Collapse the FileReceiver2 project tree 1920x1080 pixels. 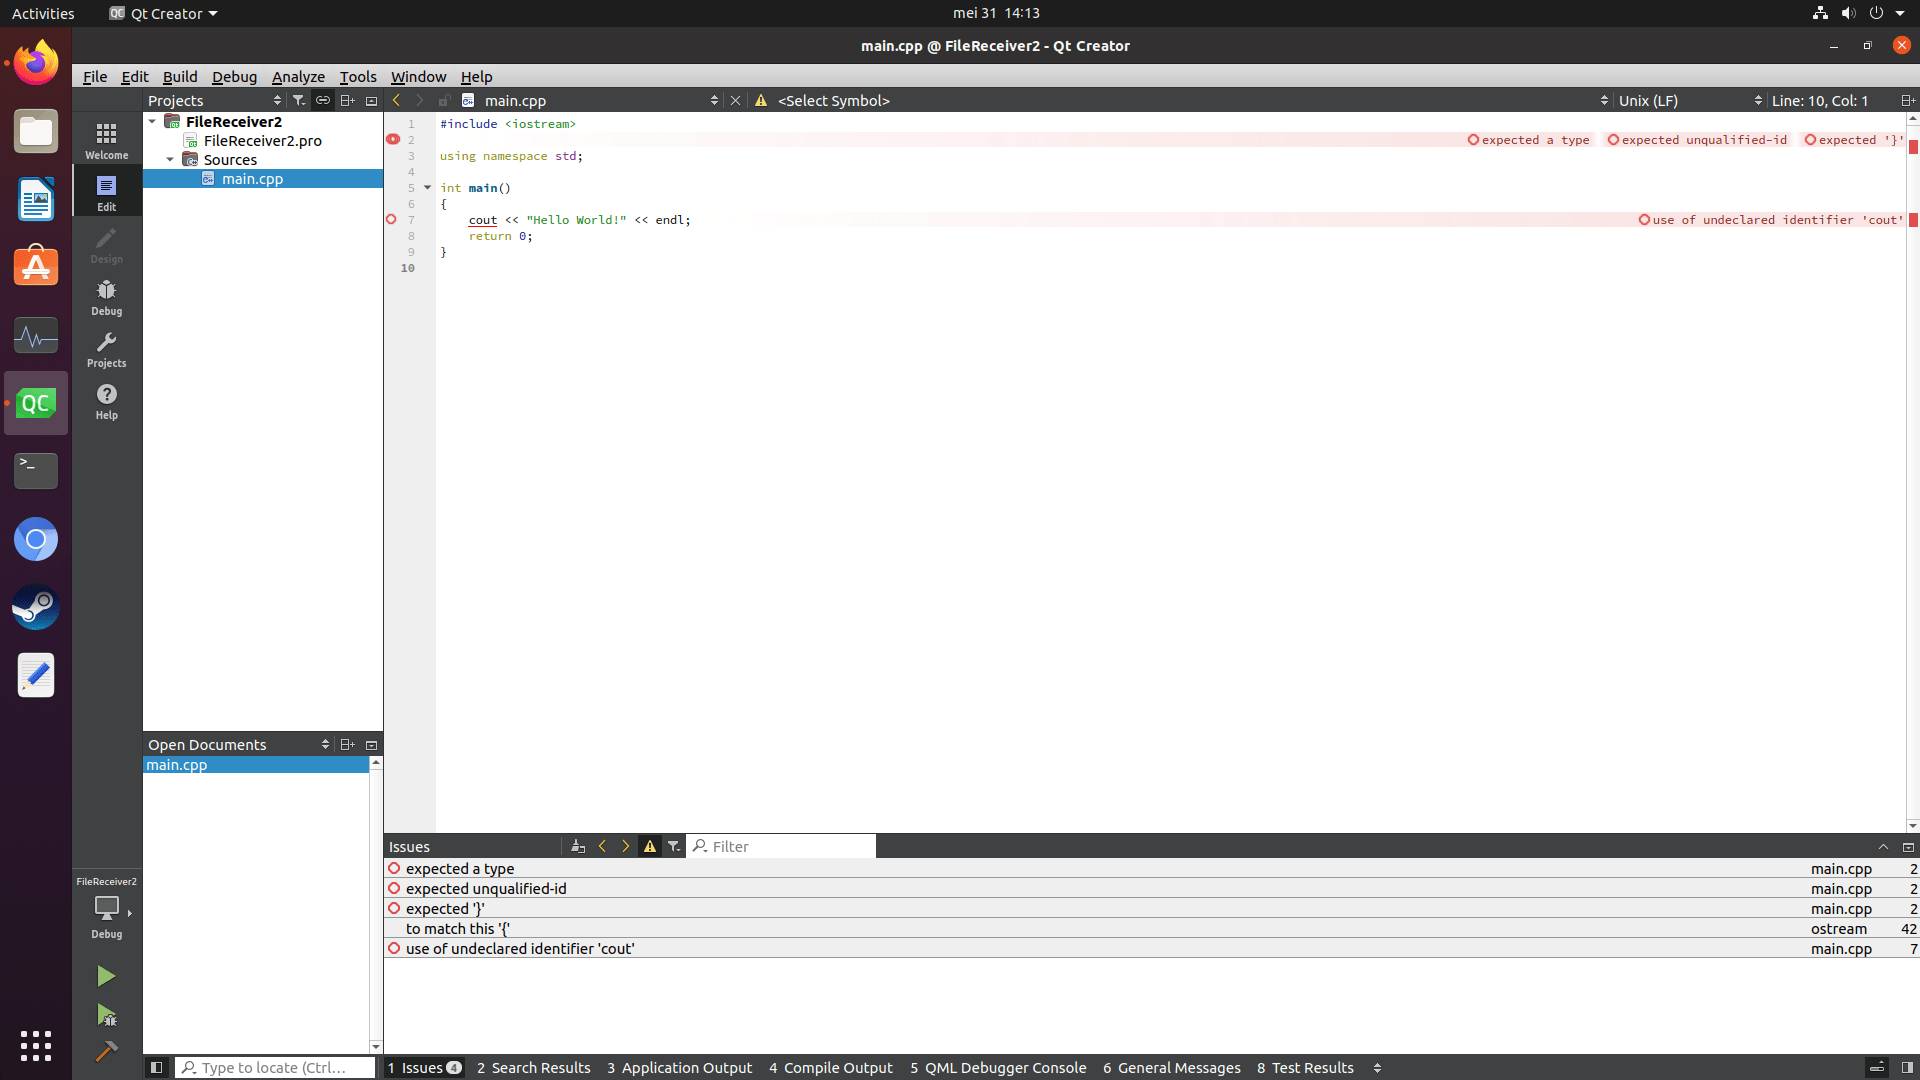pos(152,121)
